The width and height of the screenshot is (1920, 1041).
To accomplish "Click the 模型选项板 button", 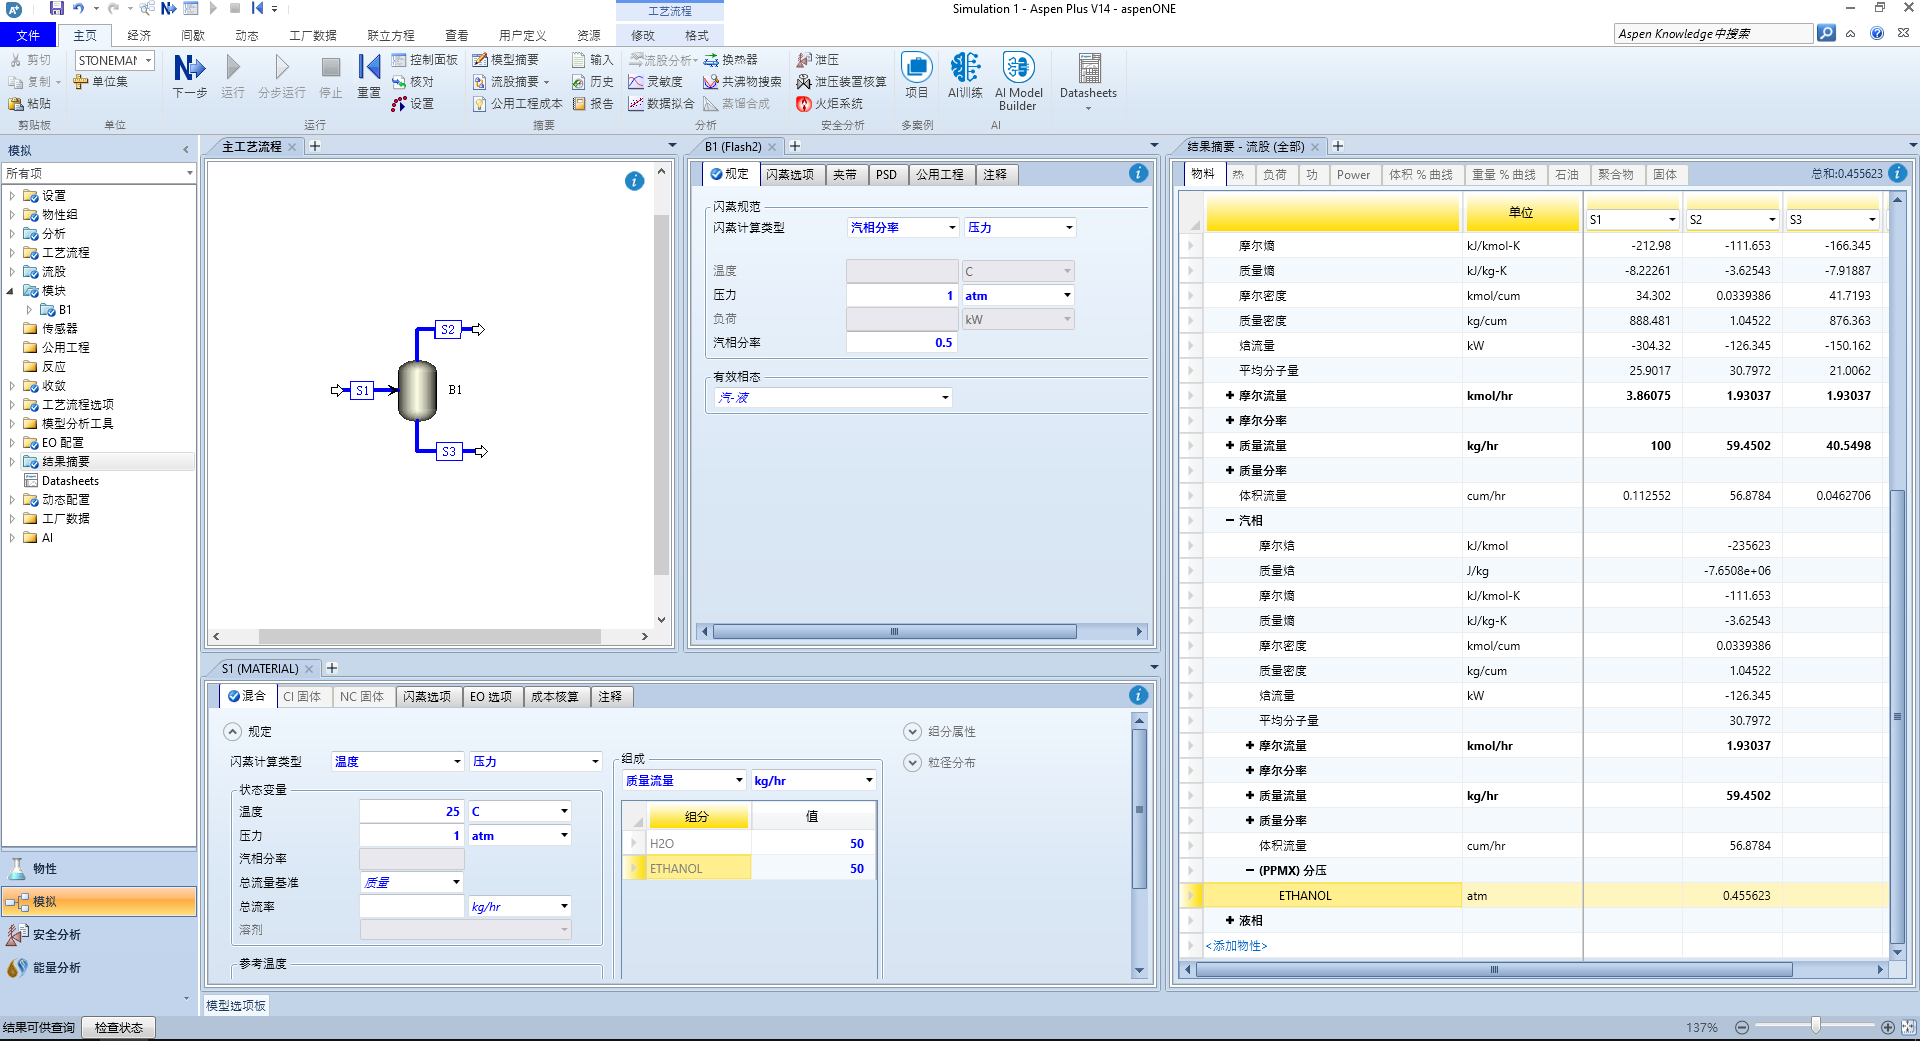I will [236, 1006].
